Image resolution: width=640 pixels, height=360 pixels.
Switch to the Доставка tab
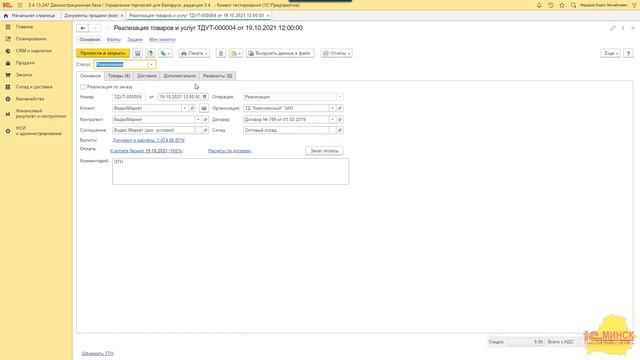coord(147,76)
